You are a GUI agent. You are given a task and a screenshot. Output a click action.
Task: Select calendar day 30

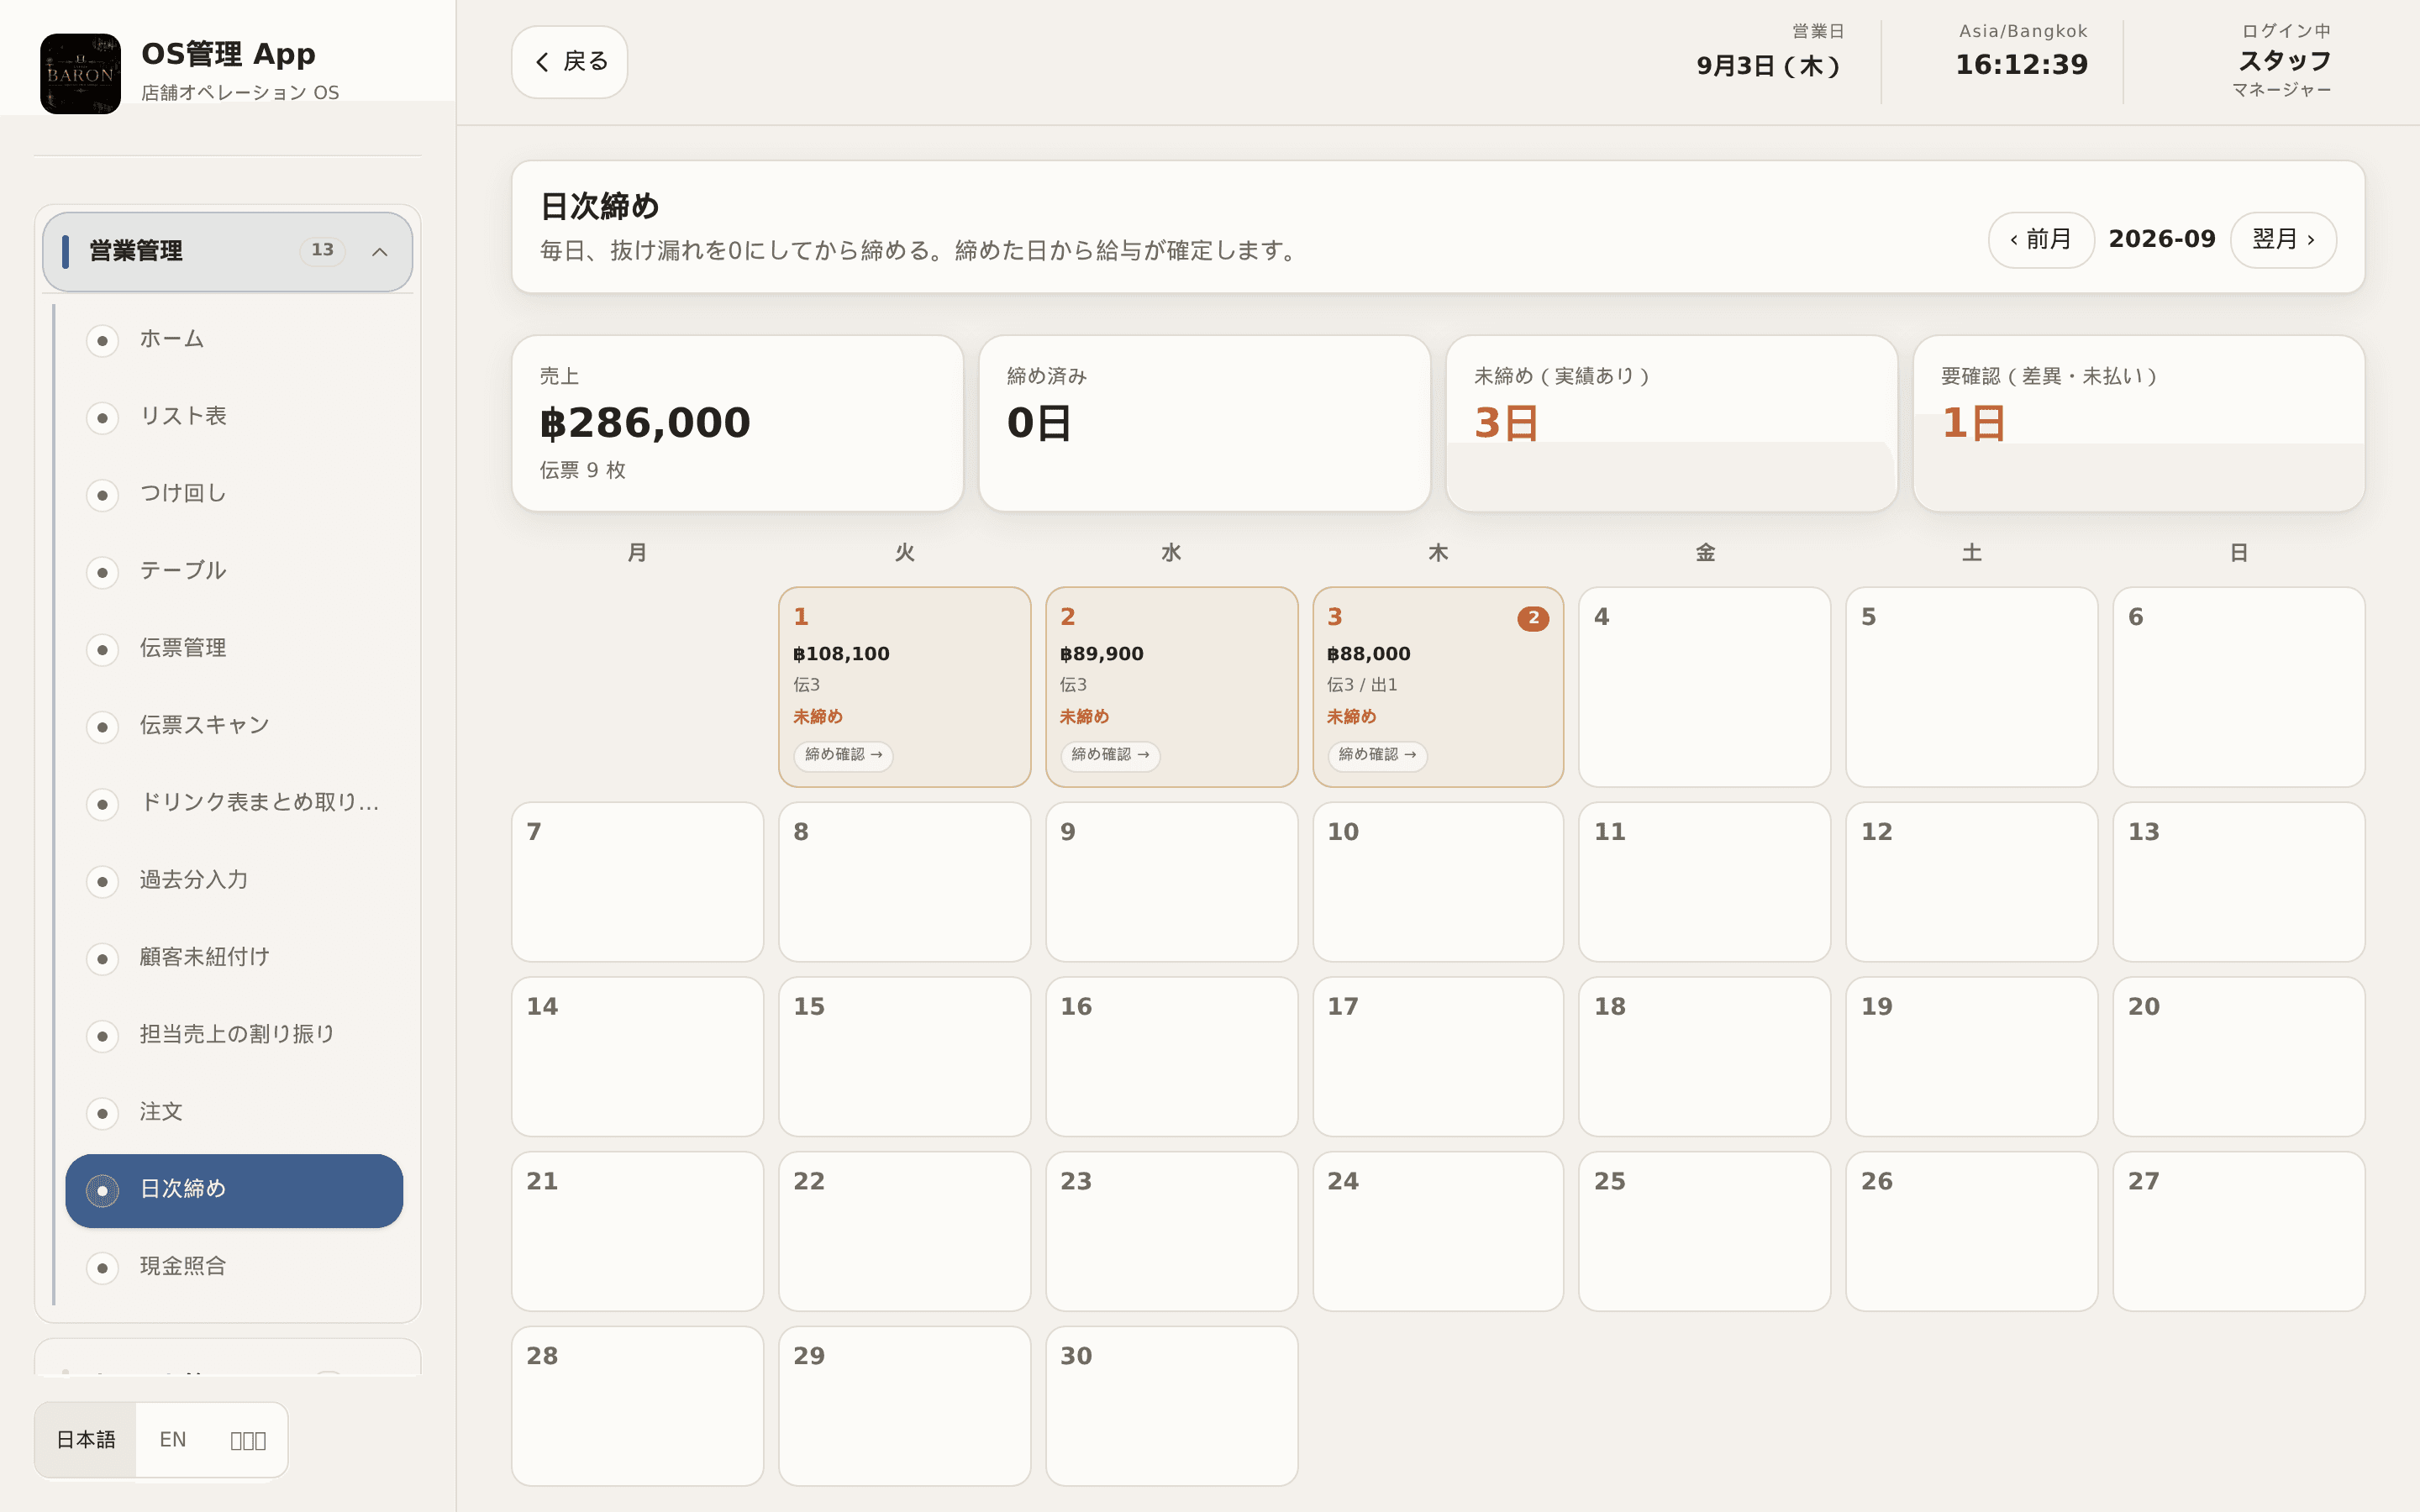1171,1406
